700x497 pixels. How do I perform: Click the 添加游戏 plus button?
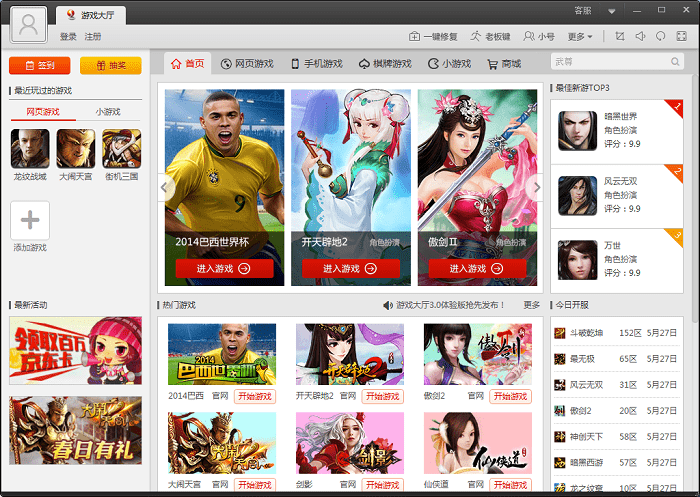tap(30, 220)
